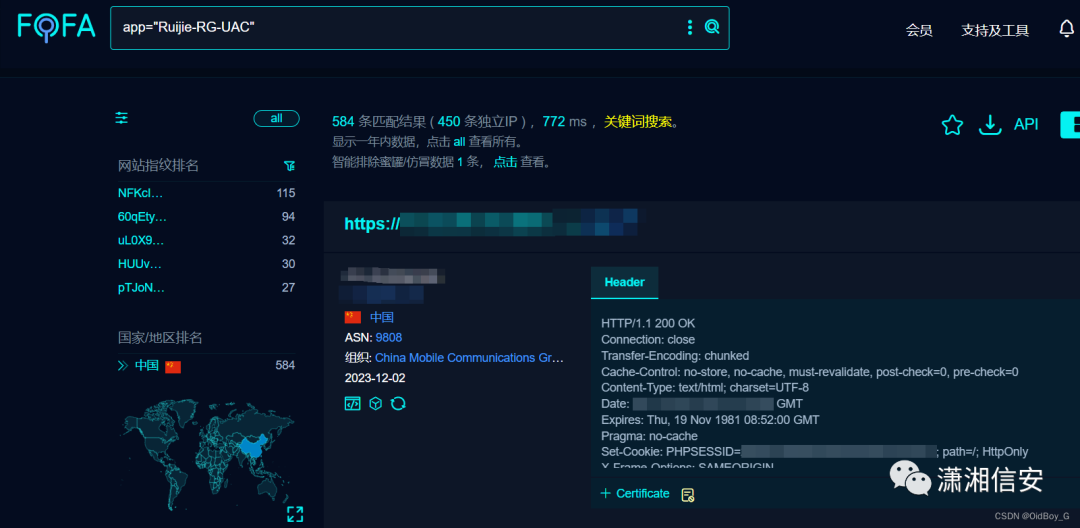Click 关键词搜索 link
This screenshot has height=528, width=1080.
point(638,122)
